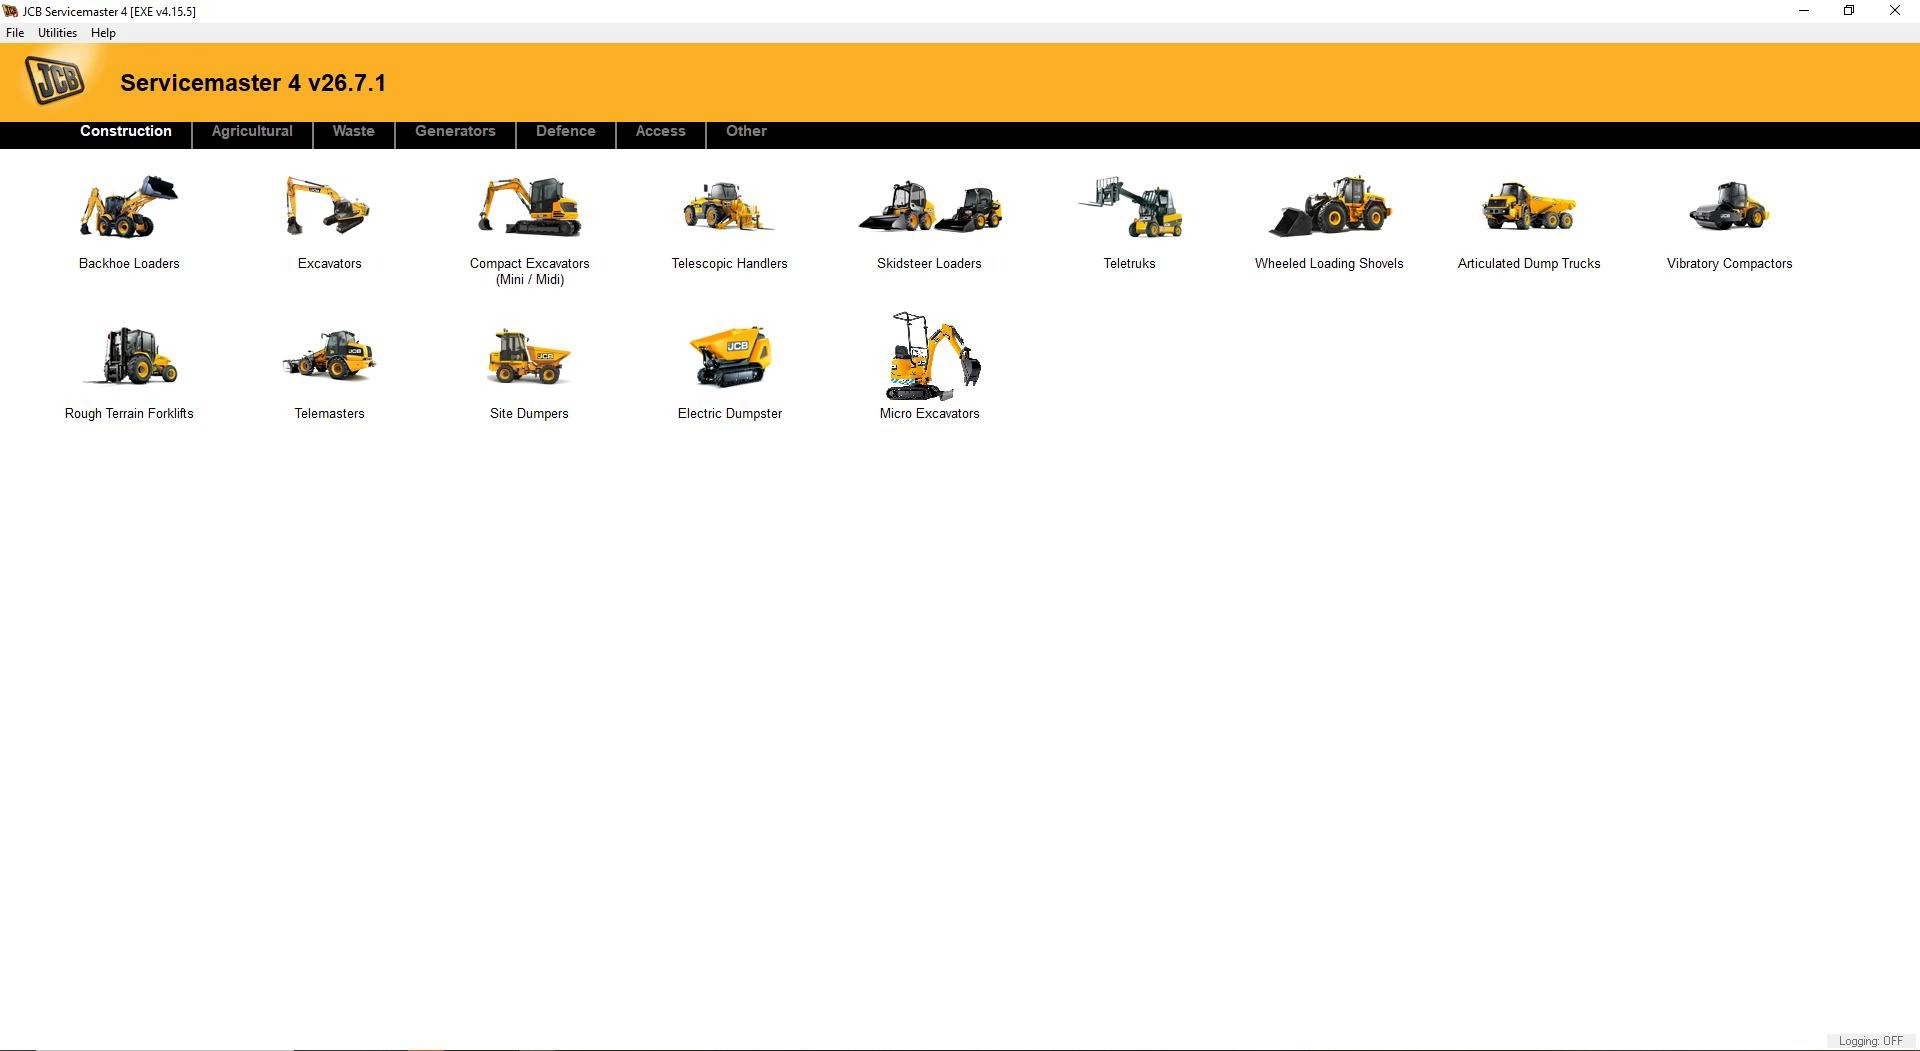
Task: Select the Excavators machine icon
Action: [x=329, y=207]
